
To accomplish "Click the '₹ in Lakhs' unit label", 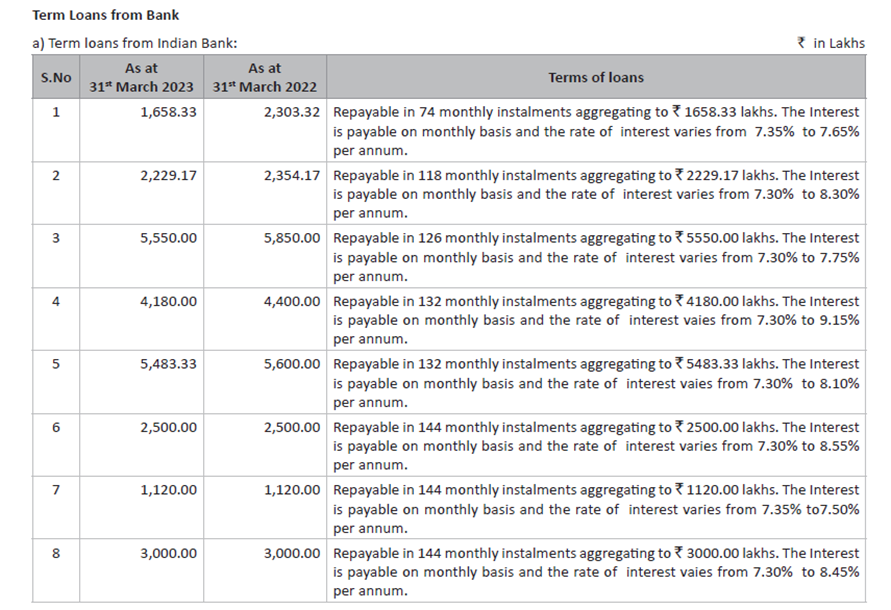I will coord(830,43).
